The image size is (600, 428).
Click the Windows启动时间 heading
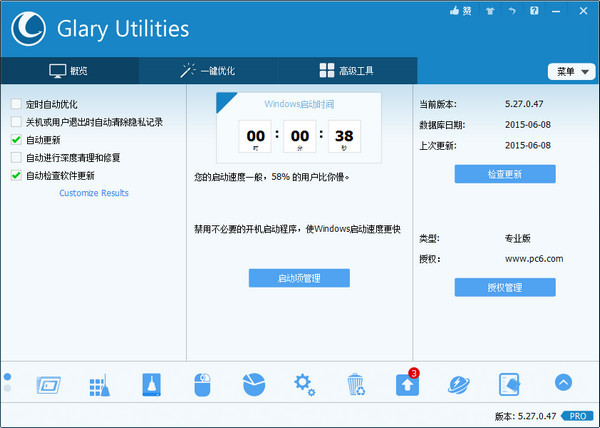(299, 104)
